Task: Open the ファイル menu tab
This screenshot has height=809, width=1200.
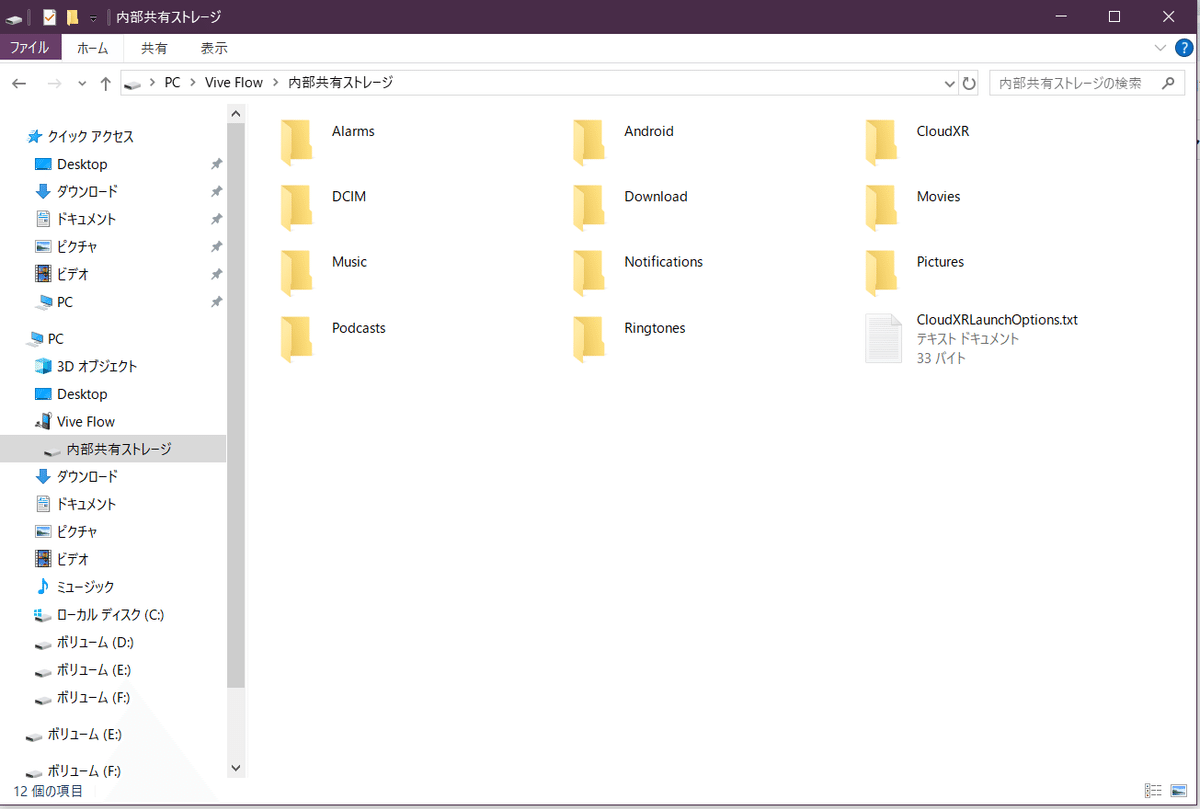Action: [30, 48]
